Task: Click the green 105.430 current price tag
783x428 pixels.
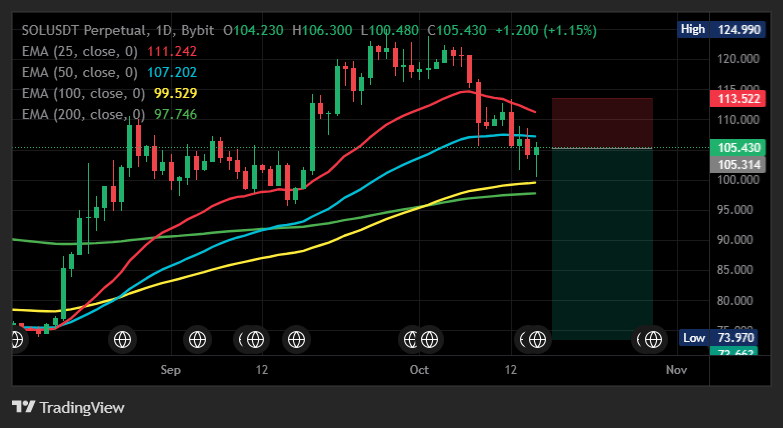Action: point(738,148)
